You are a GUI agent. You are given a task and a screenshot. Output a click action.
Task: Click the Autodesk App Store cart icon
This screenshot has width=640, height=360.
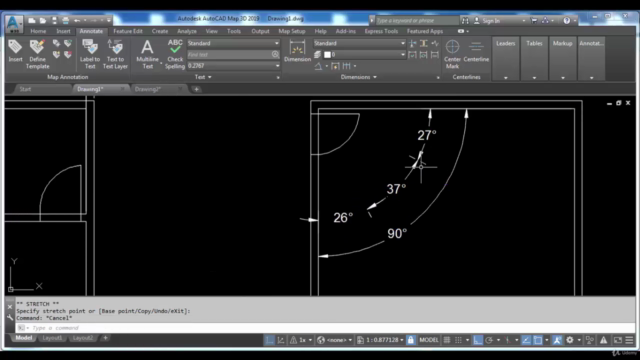click(x=534, y=20)
